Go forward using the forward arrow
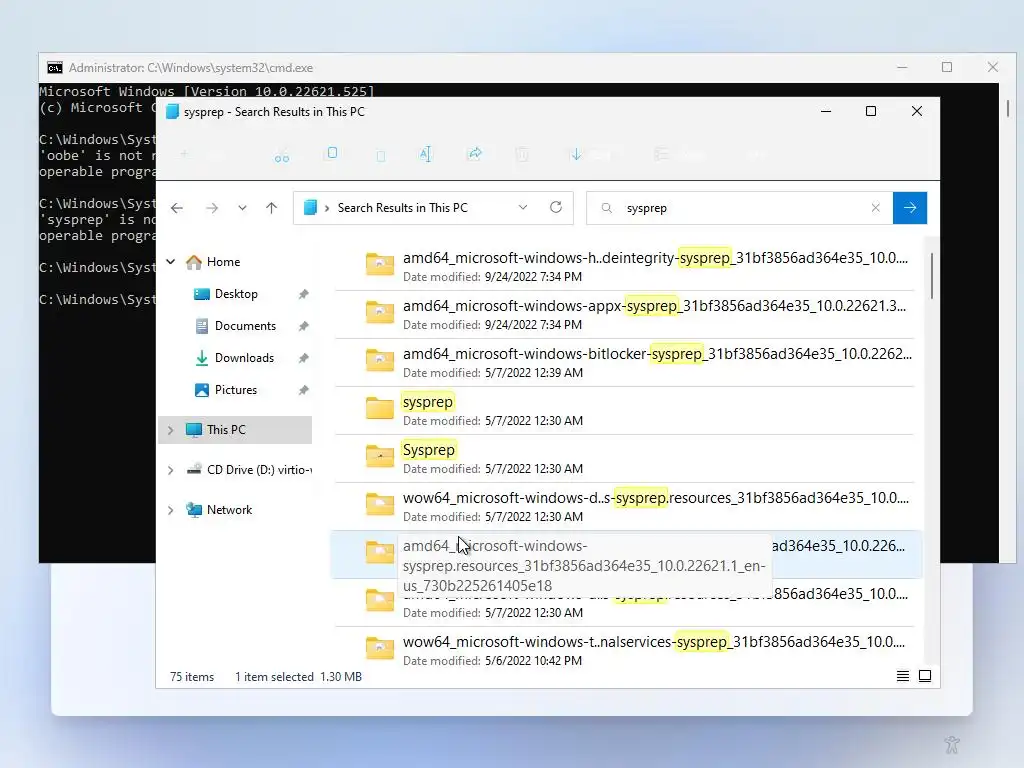1024x768 pixels. (x=212, y=208)
